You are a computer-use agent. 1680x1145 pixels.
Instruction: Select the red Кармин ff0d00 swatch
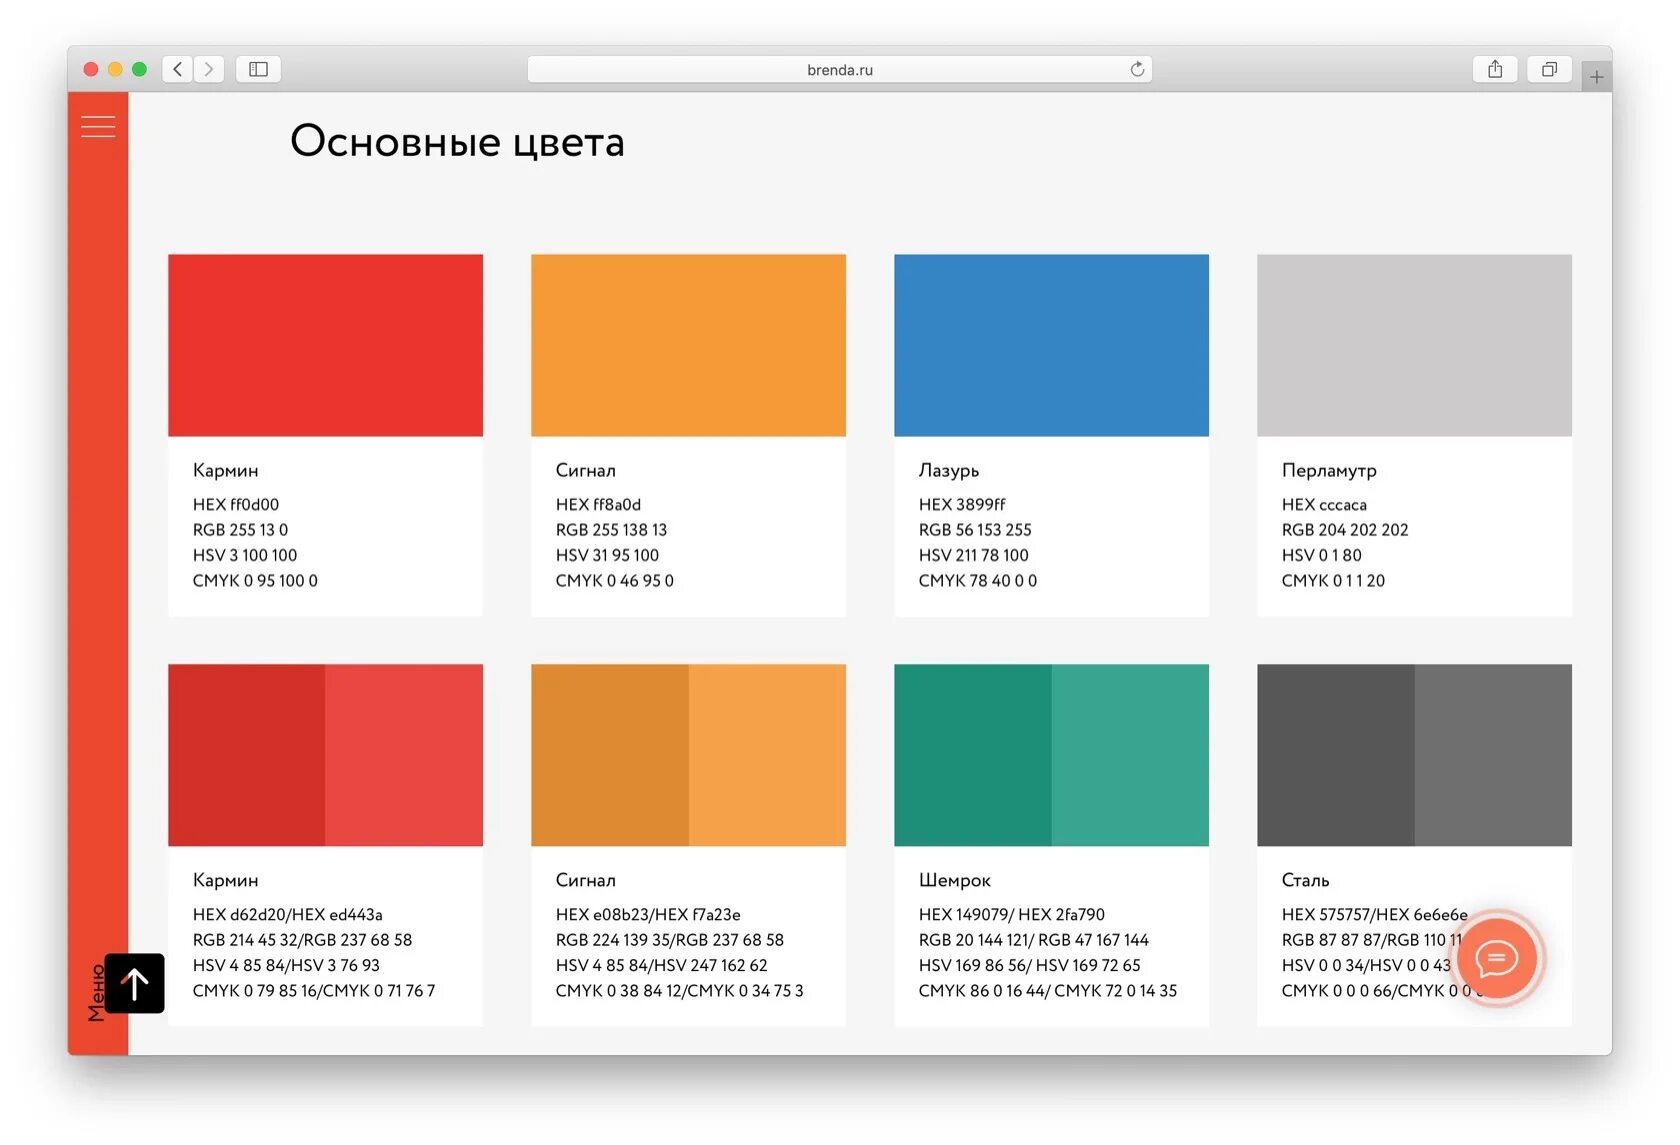click(325, 345)
